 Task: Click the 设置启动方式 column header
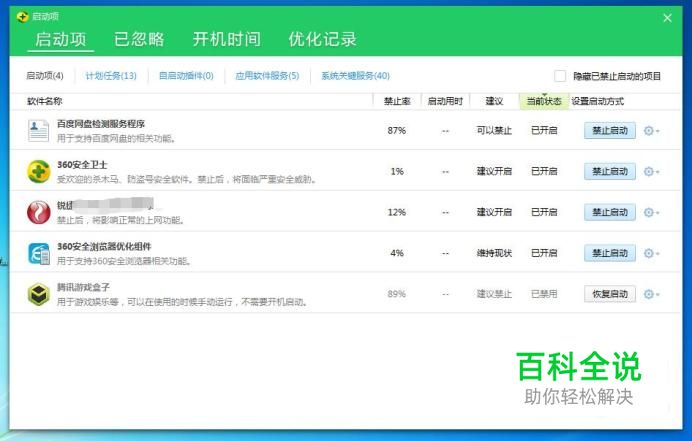click(598, 102)
